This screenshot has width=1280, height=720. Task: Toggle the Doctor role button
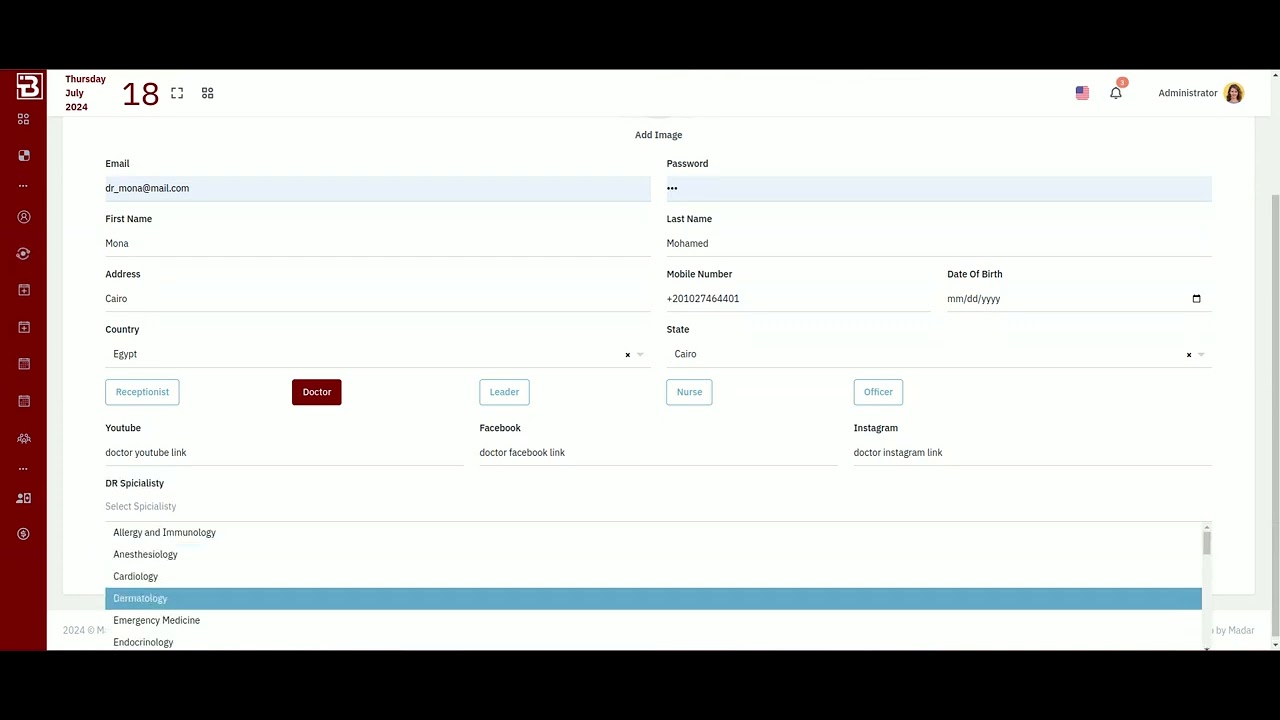pos(317,392)
